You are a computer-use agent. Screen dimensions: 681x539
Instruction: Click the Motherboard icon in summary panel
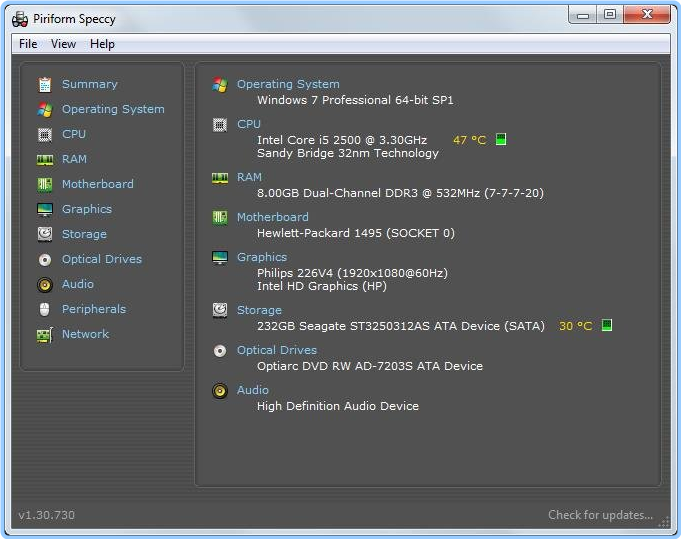click(220, 217)
